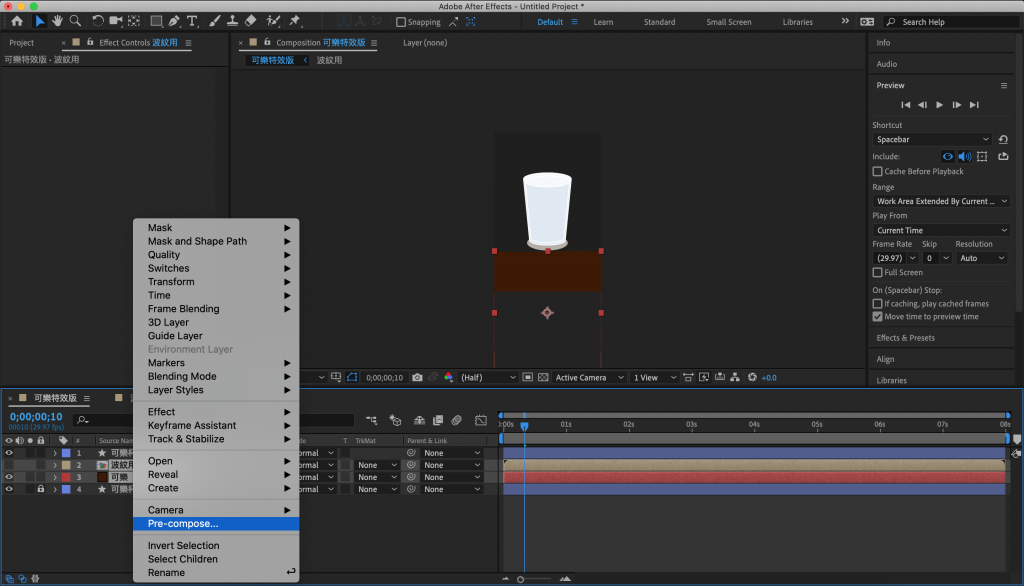
Task: Open the Shortcut Spacebar dropdown
Action: click(933, 140)
